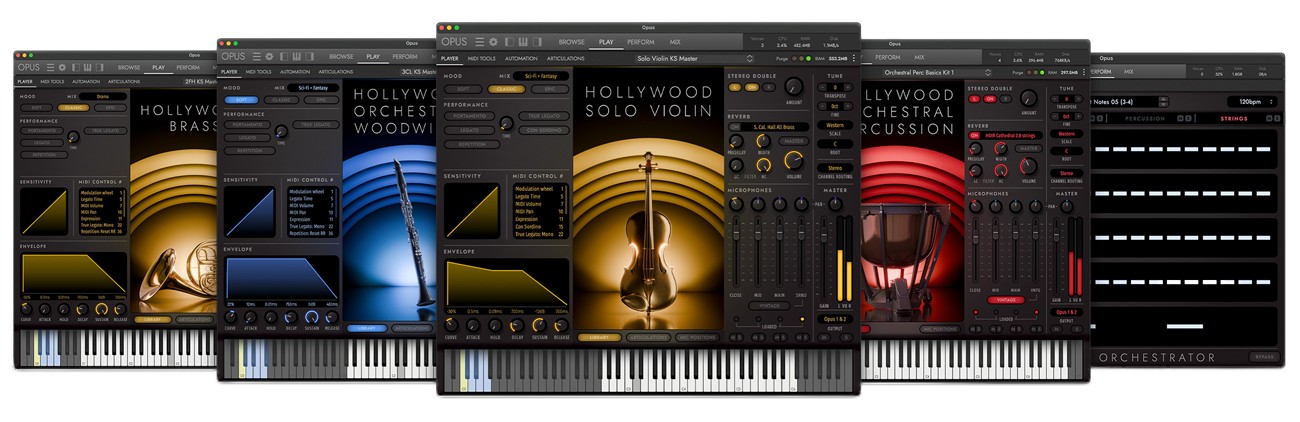Toggle the piano keyboard view icon in center Opus toolbar
This screenshot has width=1300, height=422.
click(521, 41)
